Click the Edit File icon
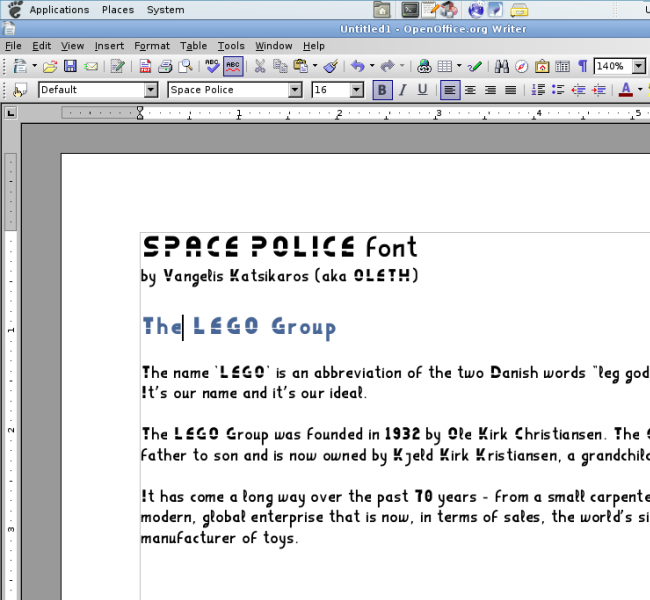650x600 pixels. pyautogui.click(x=118, y=66)
